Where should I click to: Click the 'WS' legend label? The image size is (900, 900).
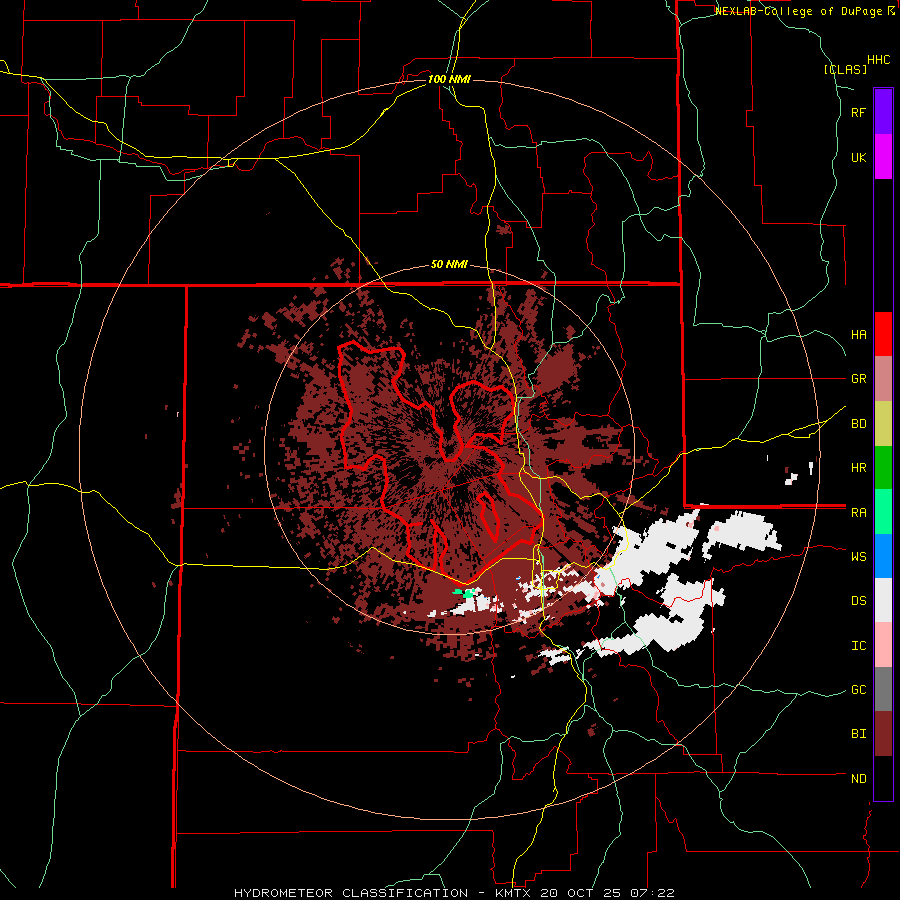(858, 557)
